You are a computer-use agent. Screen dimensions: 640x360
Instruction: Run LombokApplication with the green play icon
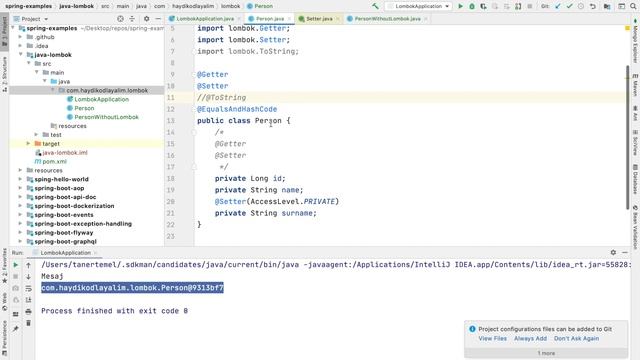coord(460,6)
